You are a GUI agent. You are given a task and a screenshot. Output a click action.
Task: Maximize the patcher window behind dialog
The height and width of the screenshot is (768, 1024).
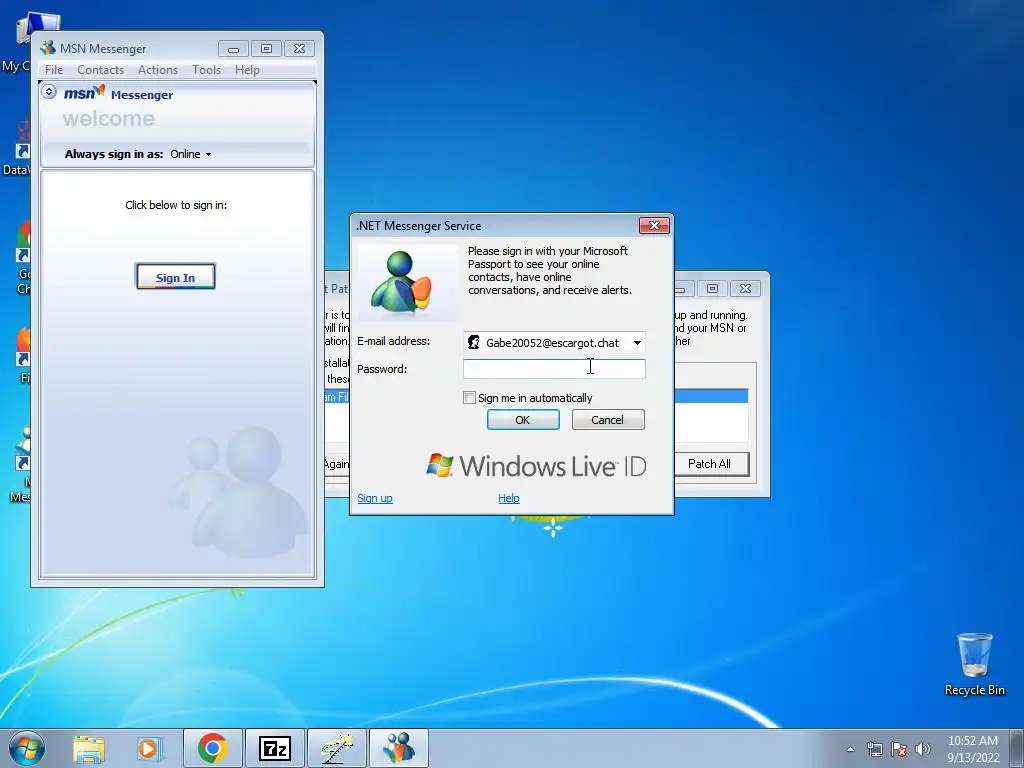point(712,288)
